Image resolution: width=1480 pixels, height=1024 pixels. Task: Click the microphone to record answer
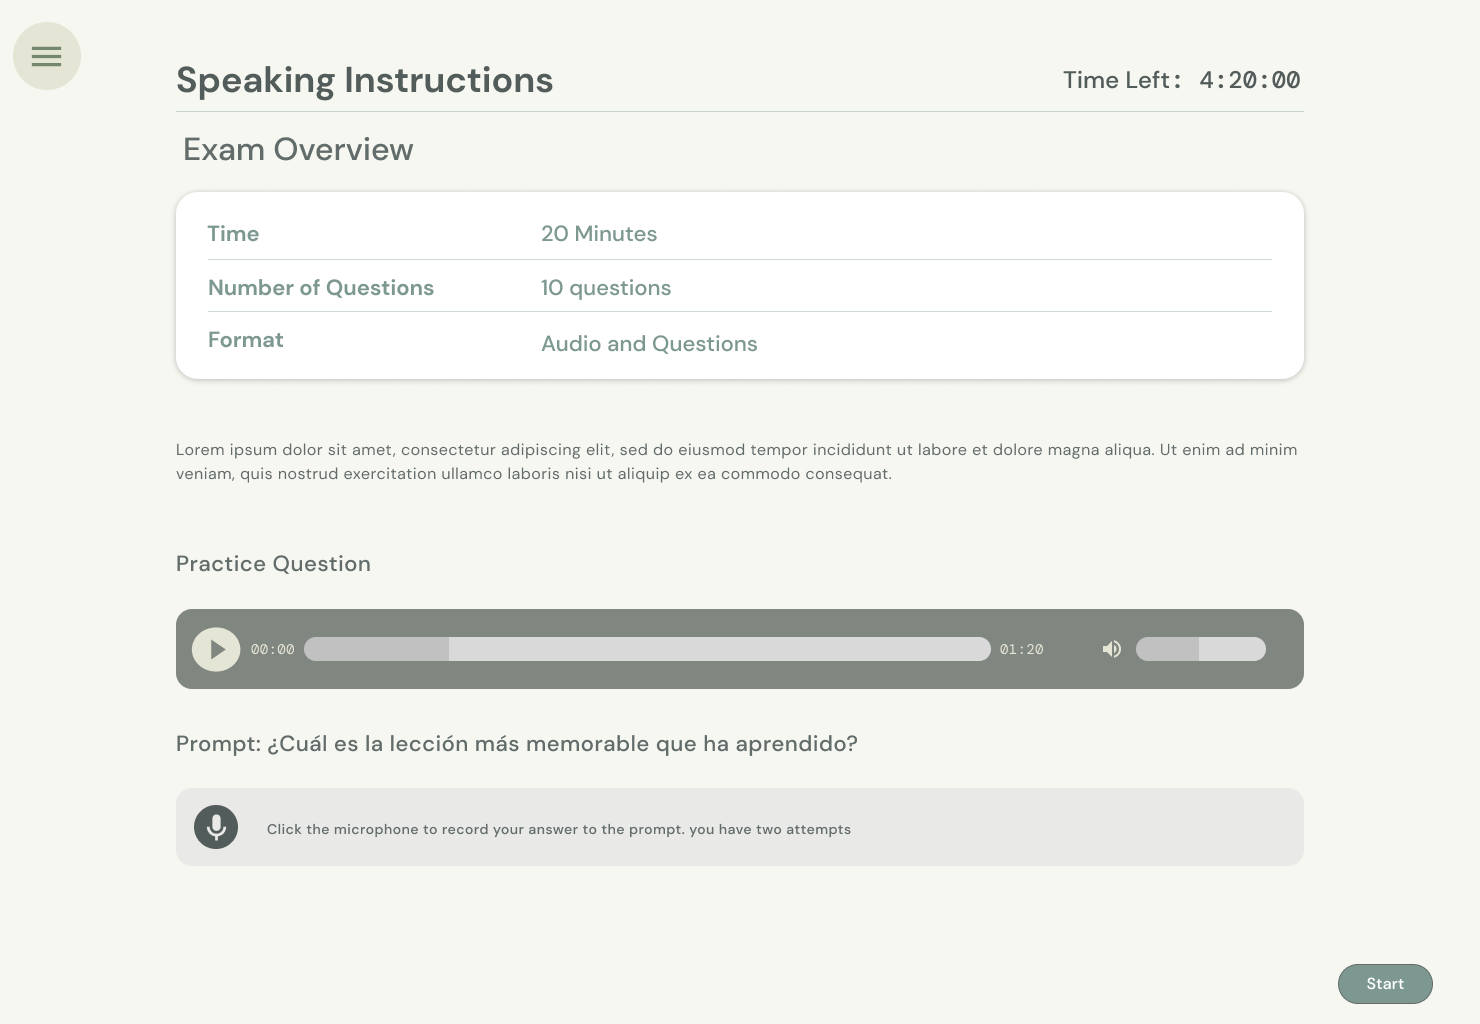216,827
